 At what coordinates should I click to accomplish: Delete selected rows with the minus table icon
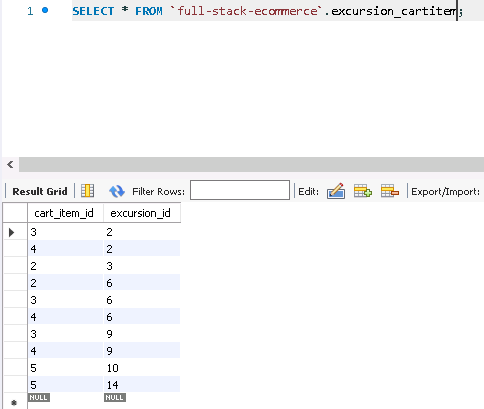click(x=390, y=191)
